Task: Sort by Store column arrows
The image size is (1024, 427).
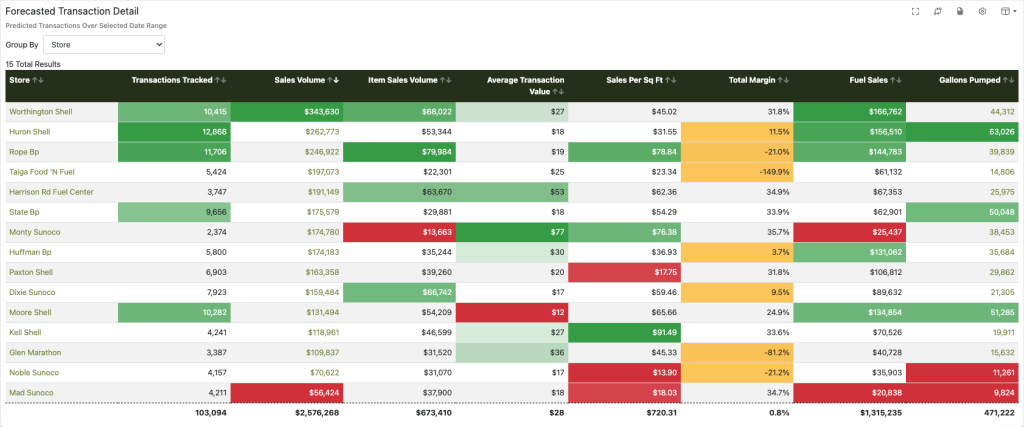Action: click(38, 80)
